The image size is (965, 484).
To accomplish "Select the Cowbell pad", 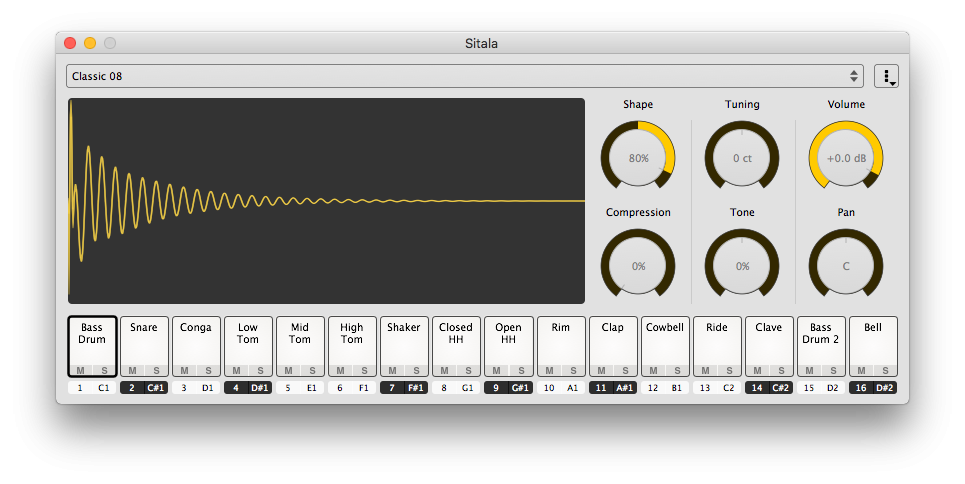I will click(x=665, y=346).
